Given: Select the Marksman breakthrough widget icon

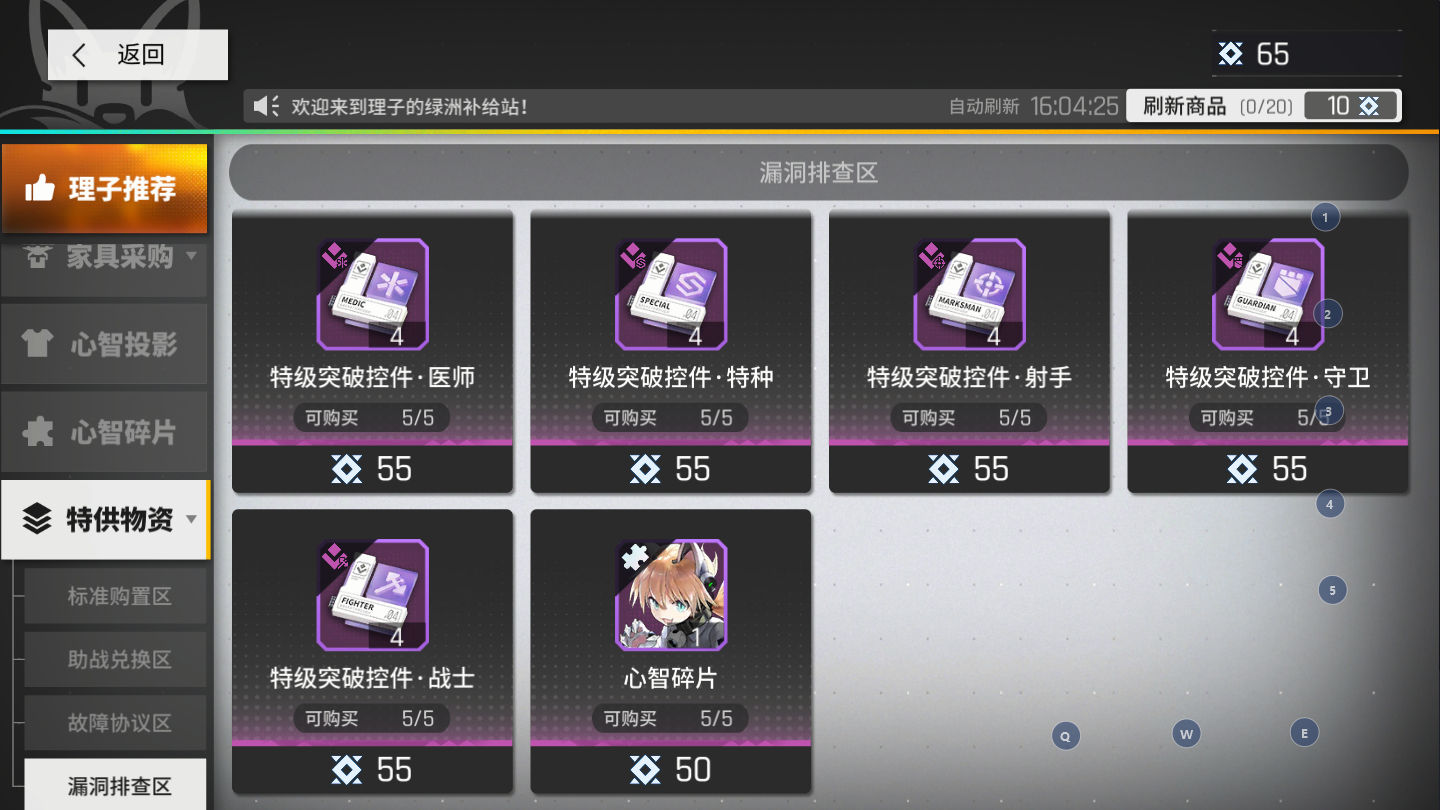Looking at the screenshot, I should (x=969, y=294).
